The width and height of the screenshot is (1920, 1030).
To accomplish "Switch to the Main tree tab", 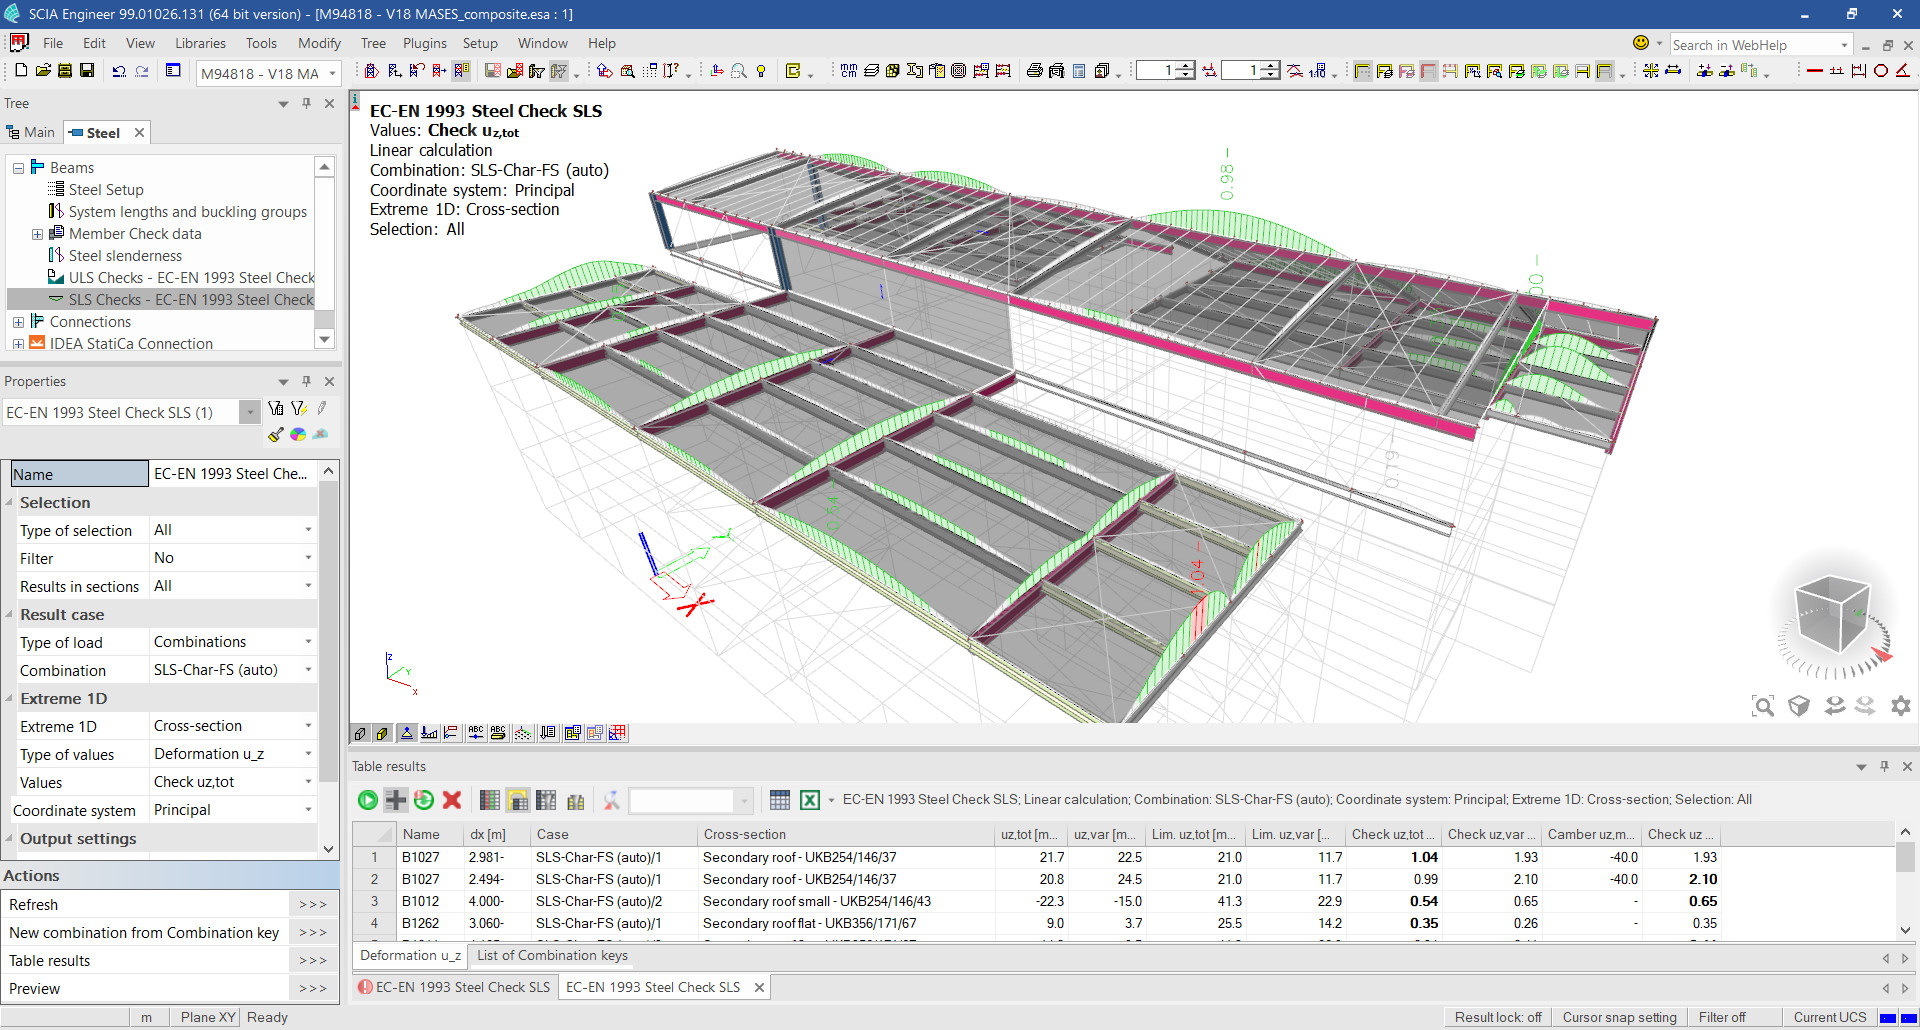I will [x=31, y=132].
